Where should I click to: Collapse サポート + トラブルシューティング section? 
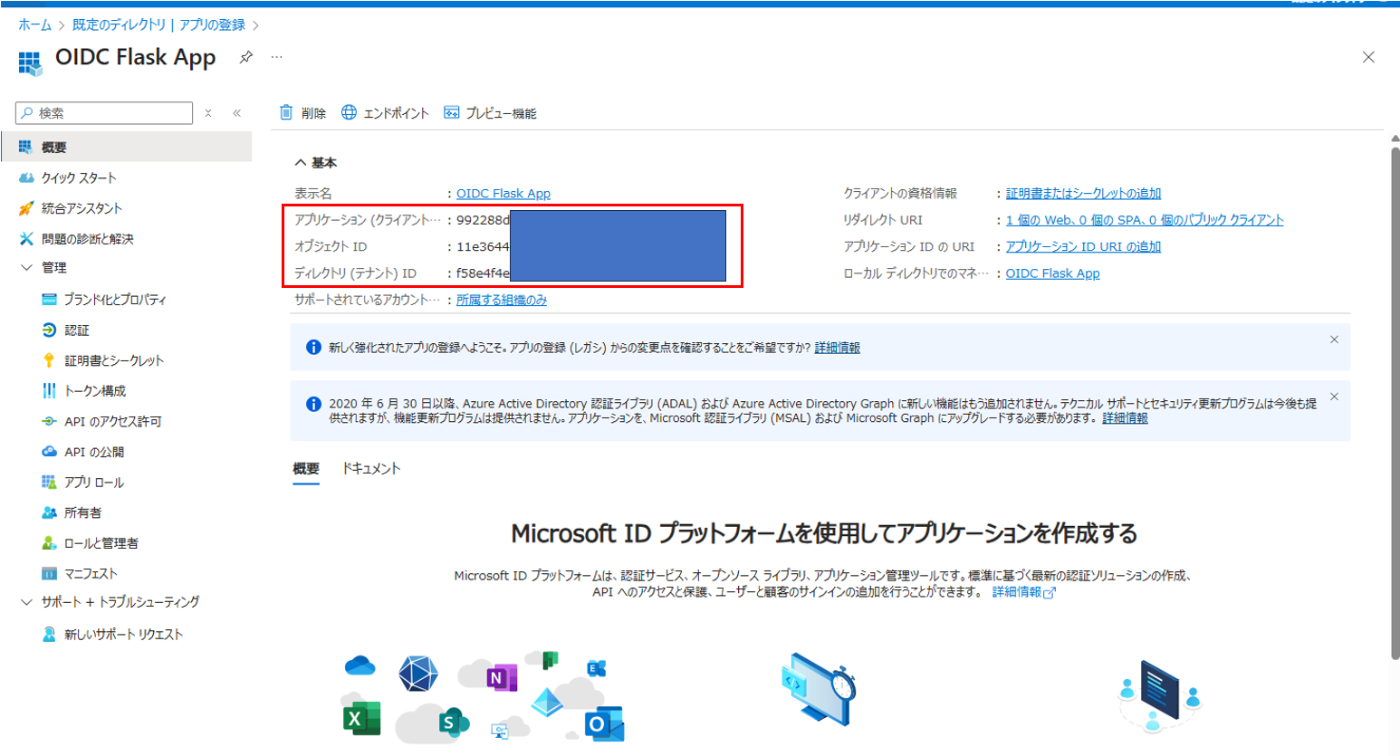[x=26, y=602]
